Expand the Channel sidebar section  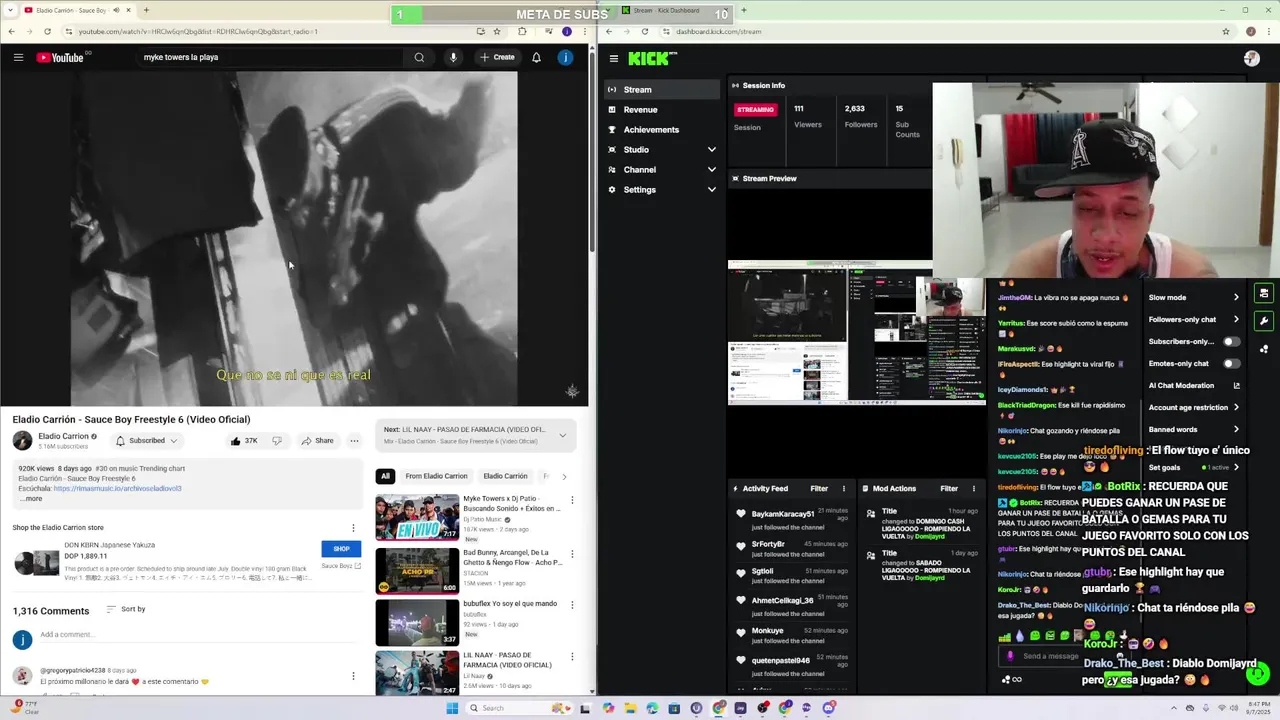pyautogui.click(x=661, y=170)
